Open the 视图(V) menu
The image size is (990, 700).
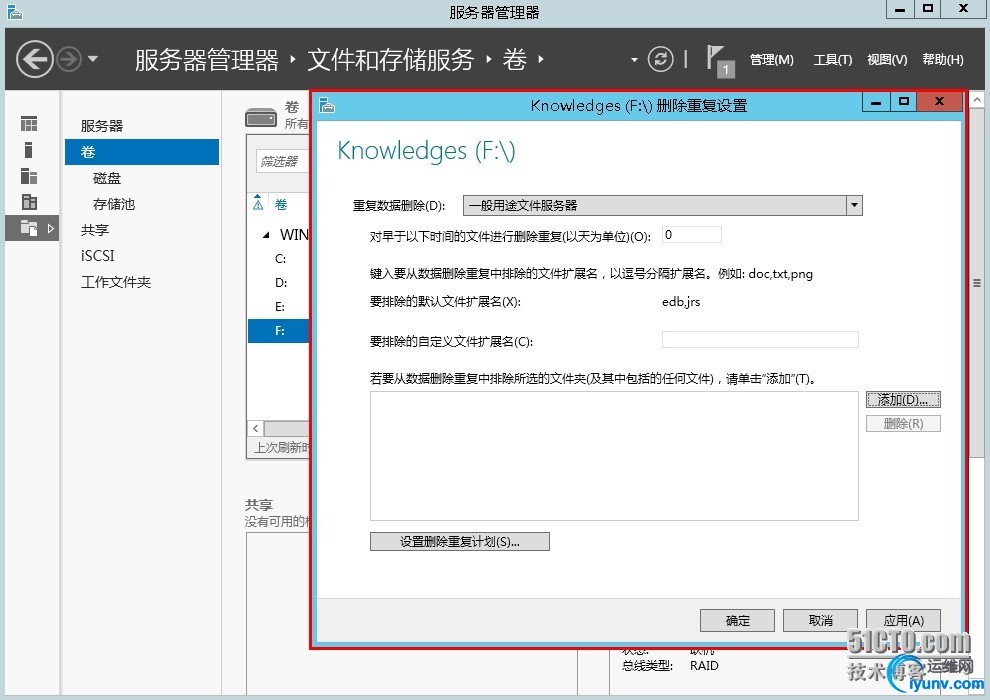point(886,60)
